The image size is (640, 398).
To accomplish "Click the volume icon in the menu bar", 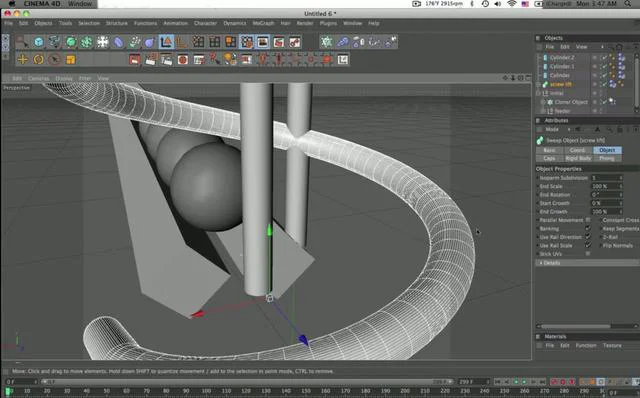I will tap(498, 4).
